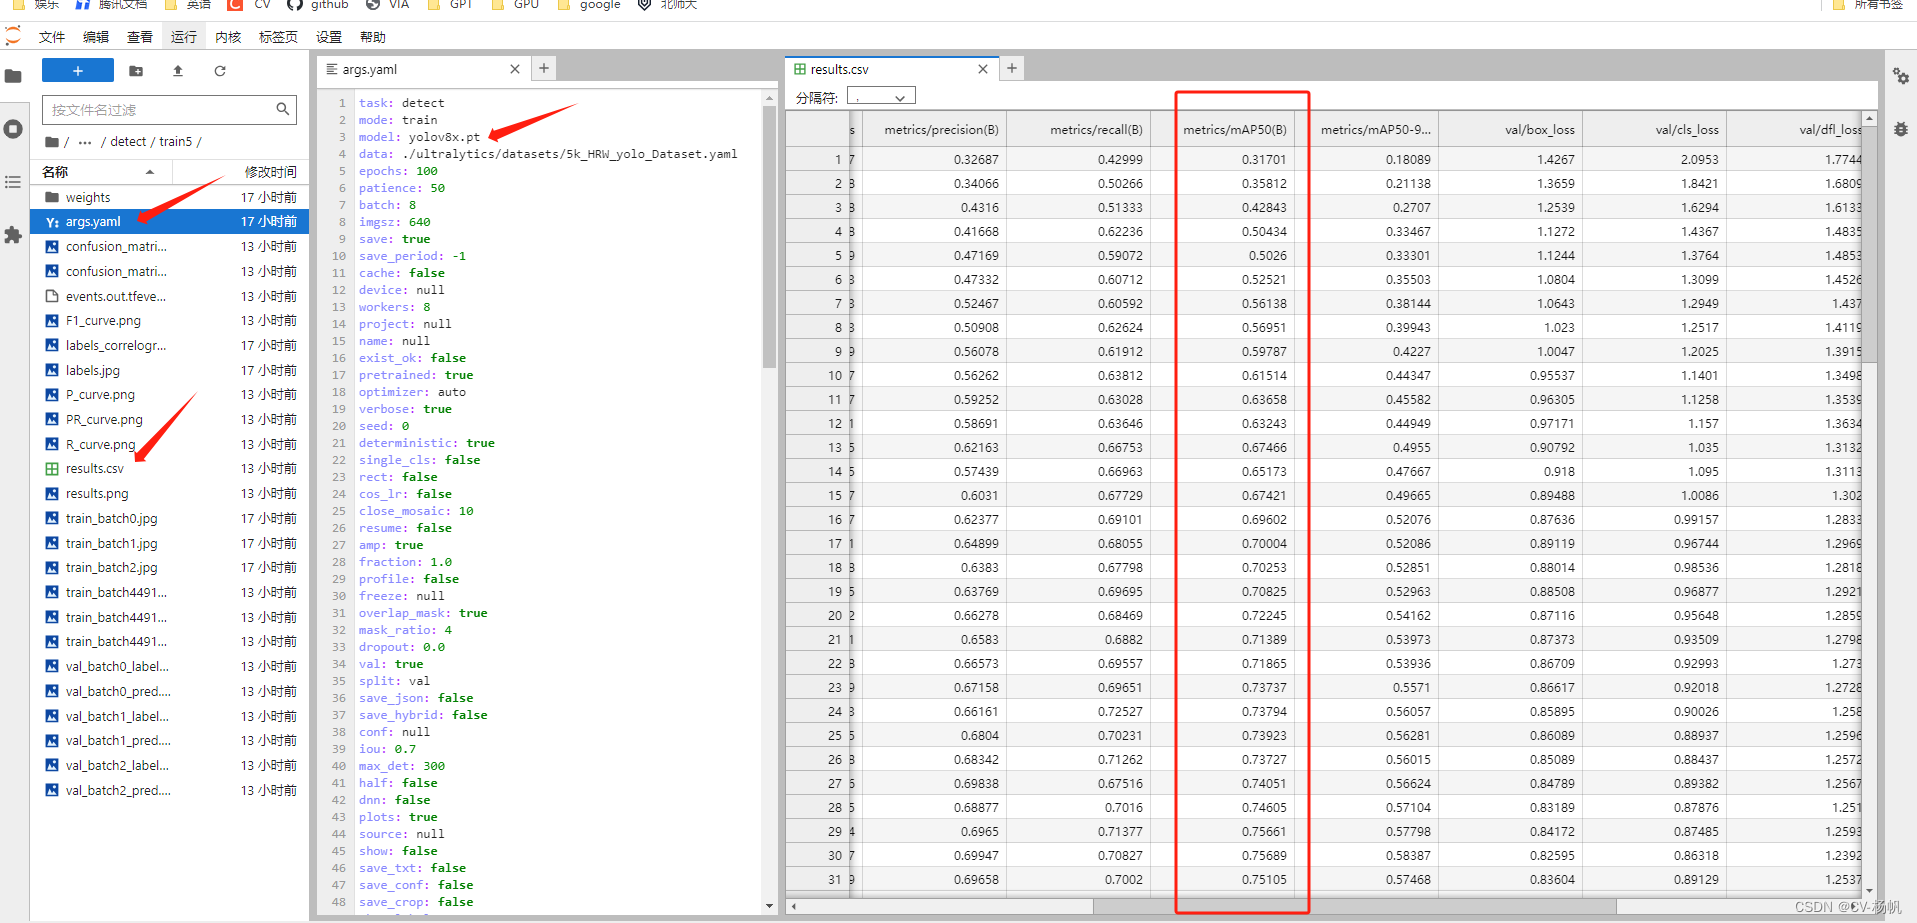Click the google bookmark folder
The height and width of the screenshot is (923, 1917).
coord(589,5)
